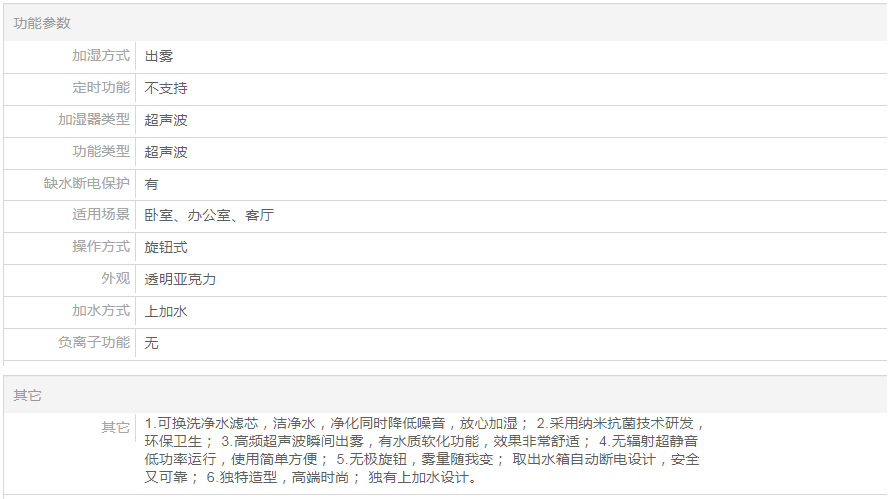Image resolution: width=895 pixels, height=499 pixels.
Task: Click the 透明亚克力 value
Action: coord(180,279)
